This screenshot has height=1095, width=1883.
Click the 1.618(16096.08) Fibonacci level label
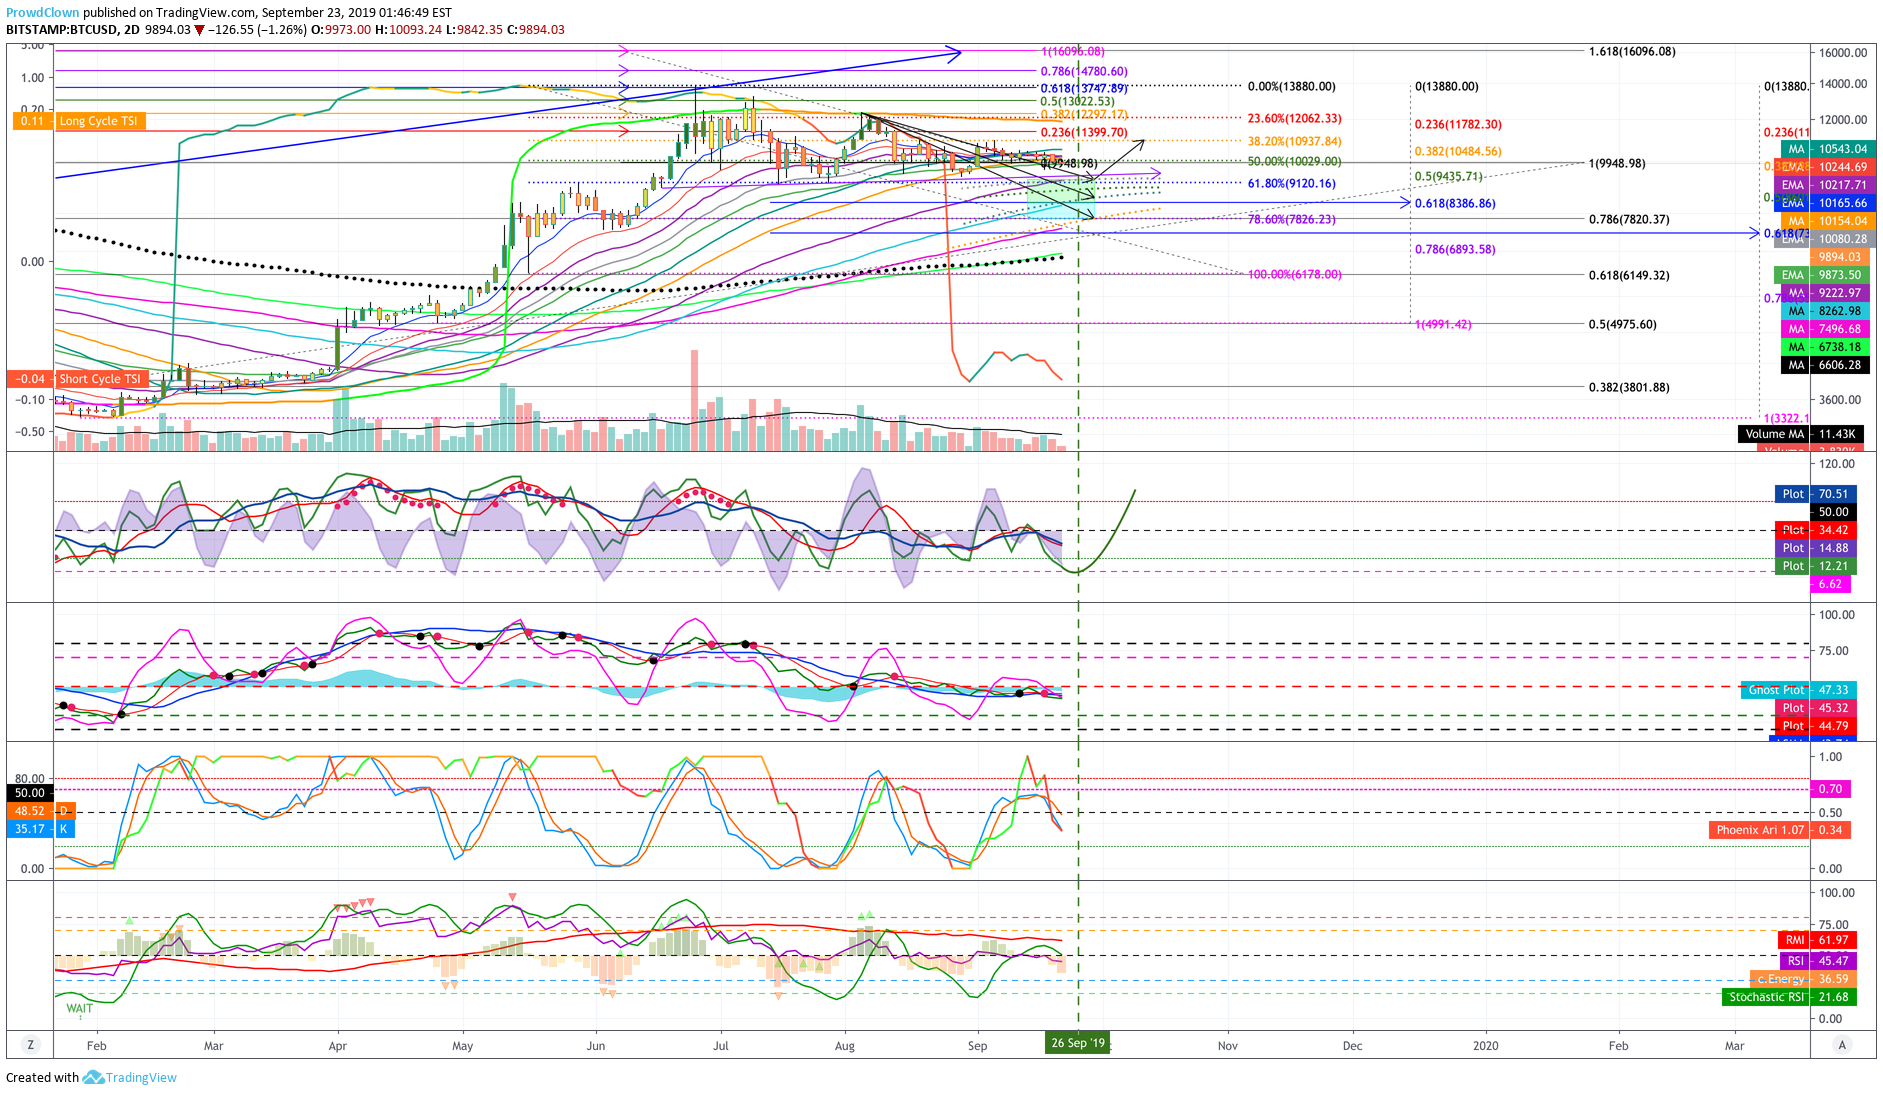coord(1632,51)
